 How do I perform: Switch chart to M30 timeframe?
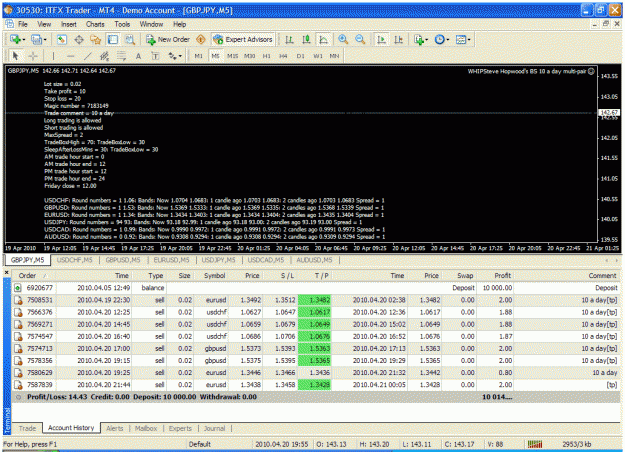click(x=250, y=56)
